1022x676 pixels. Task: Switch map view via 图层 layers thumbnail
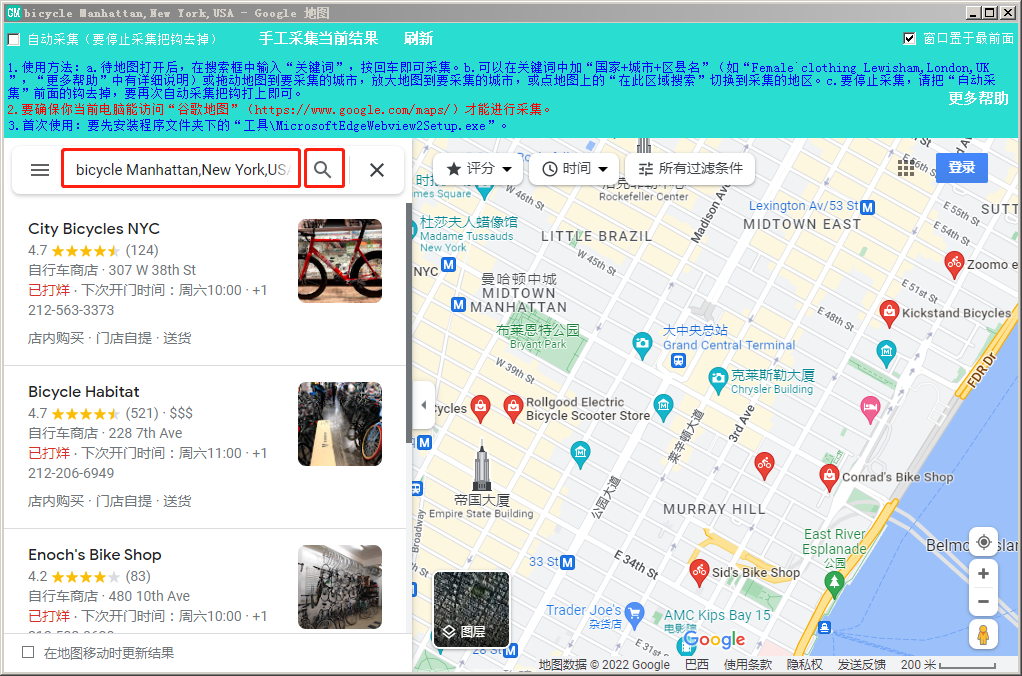coord(471,608)
